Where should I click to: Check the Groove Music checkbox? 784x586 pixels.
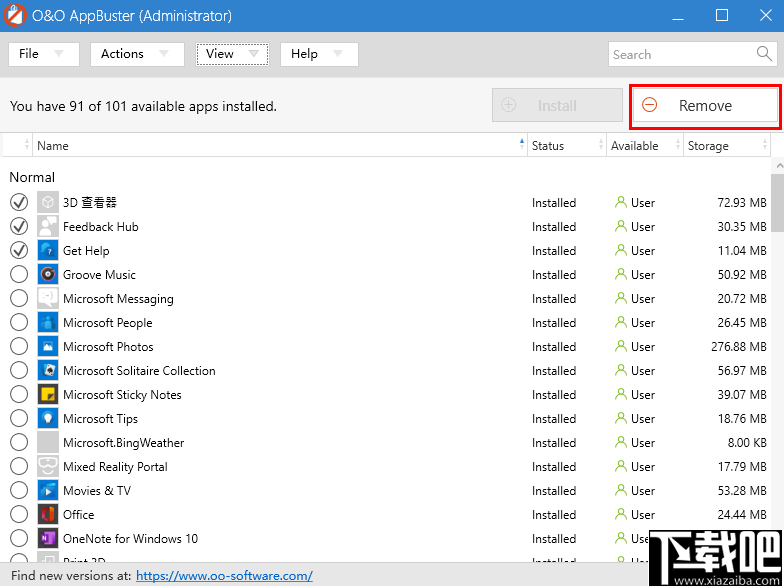(19, 275)
